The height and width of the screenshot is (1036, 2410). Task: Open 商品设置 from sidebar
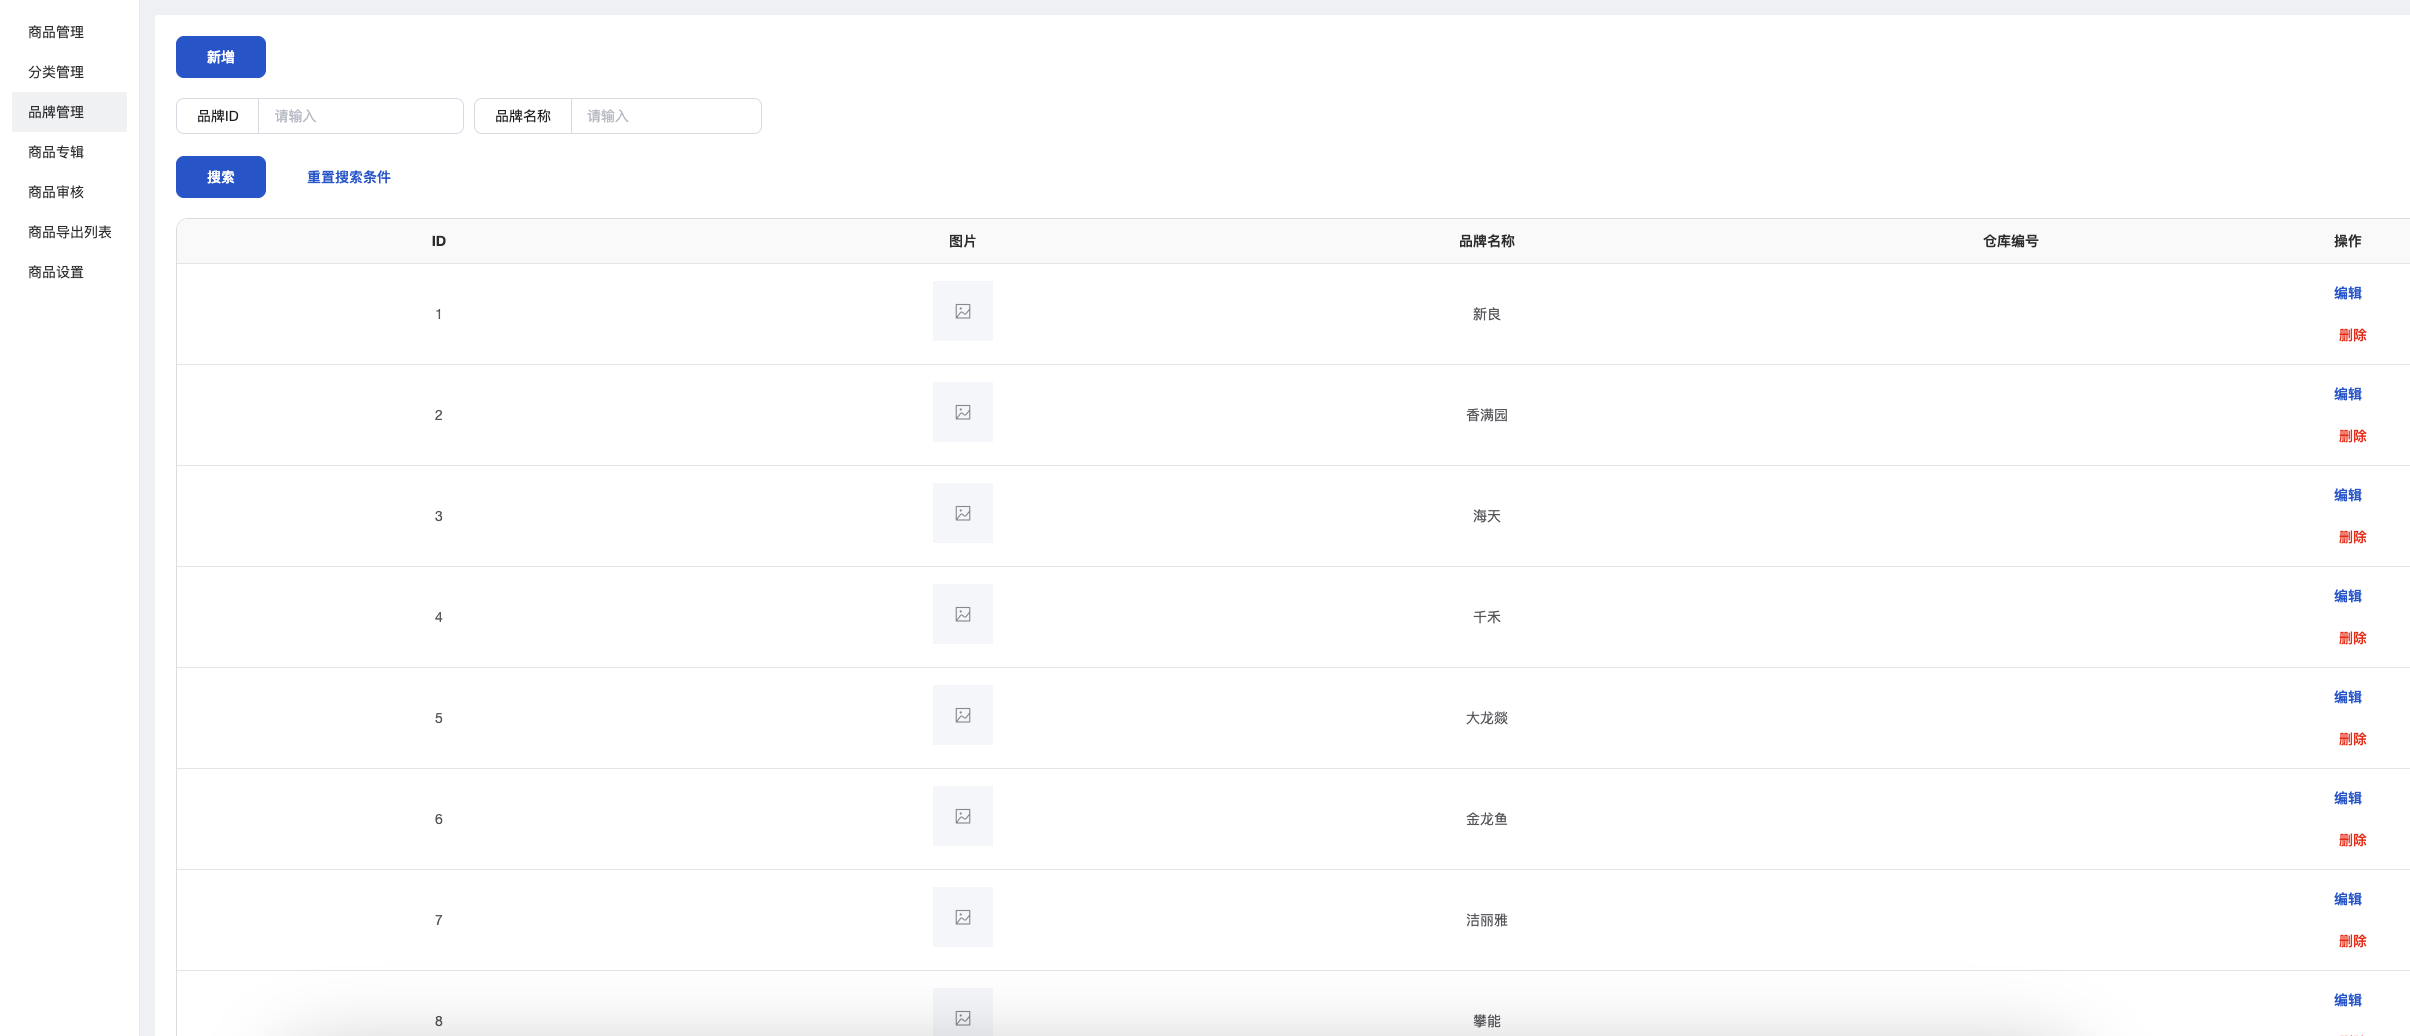pyautogui.click(x=56, y=272)
